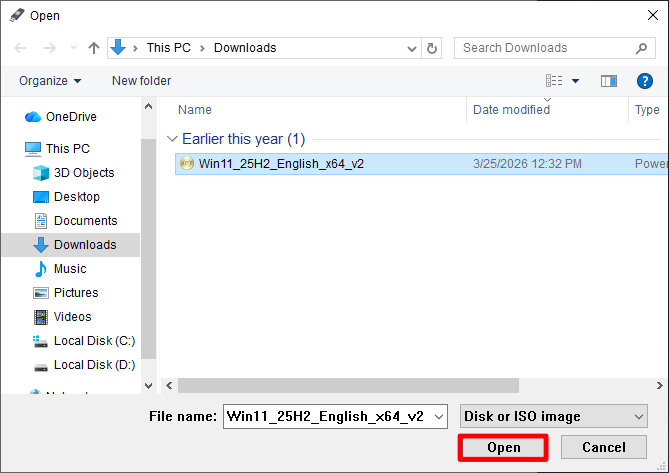The image size is (669, 473).
Task: Click the Desktop folder icon
Action: tap(41, 197)
